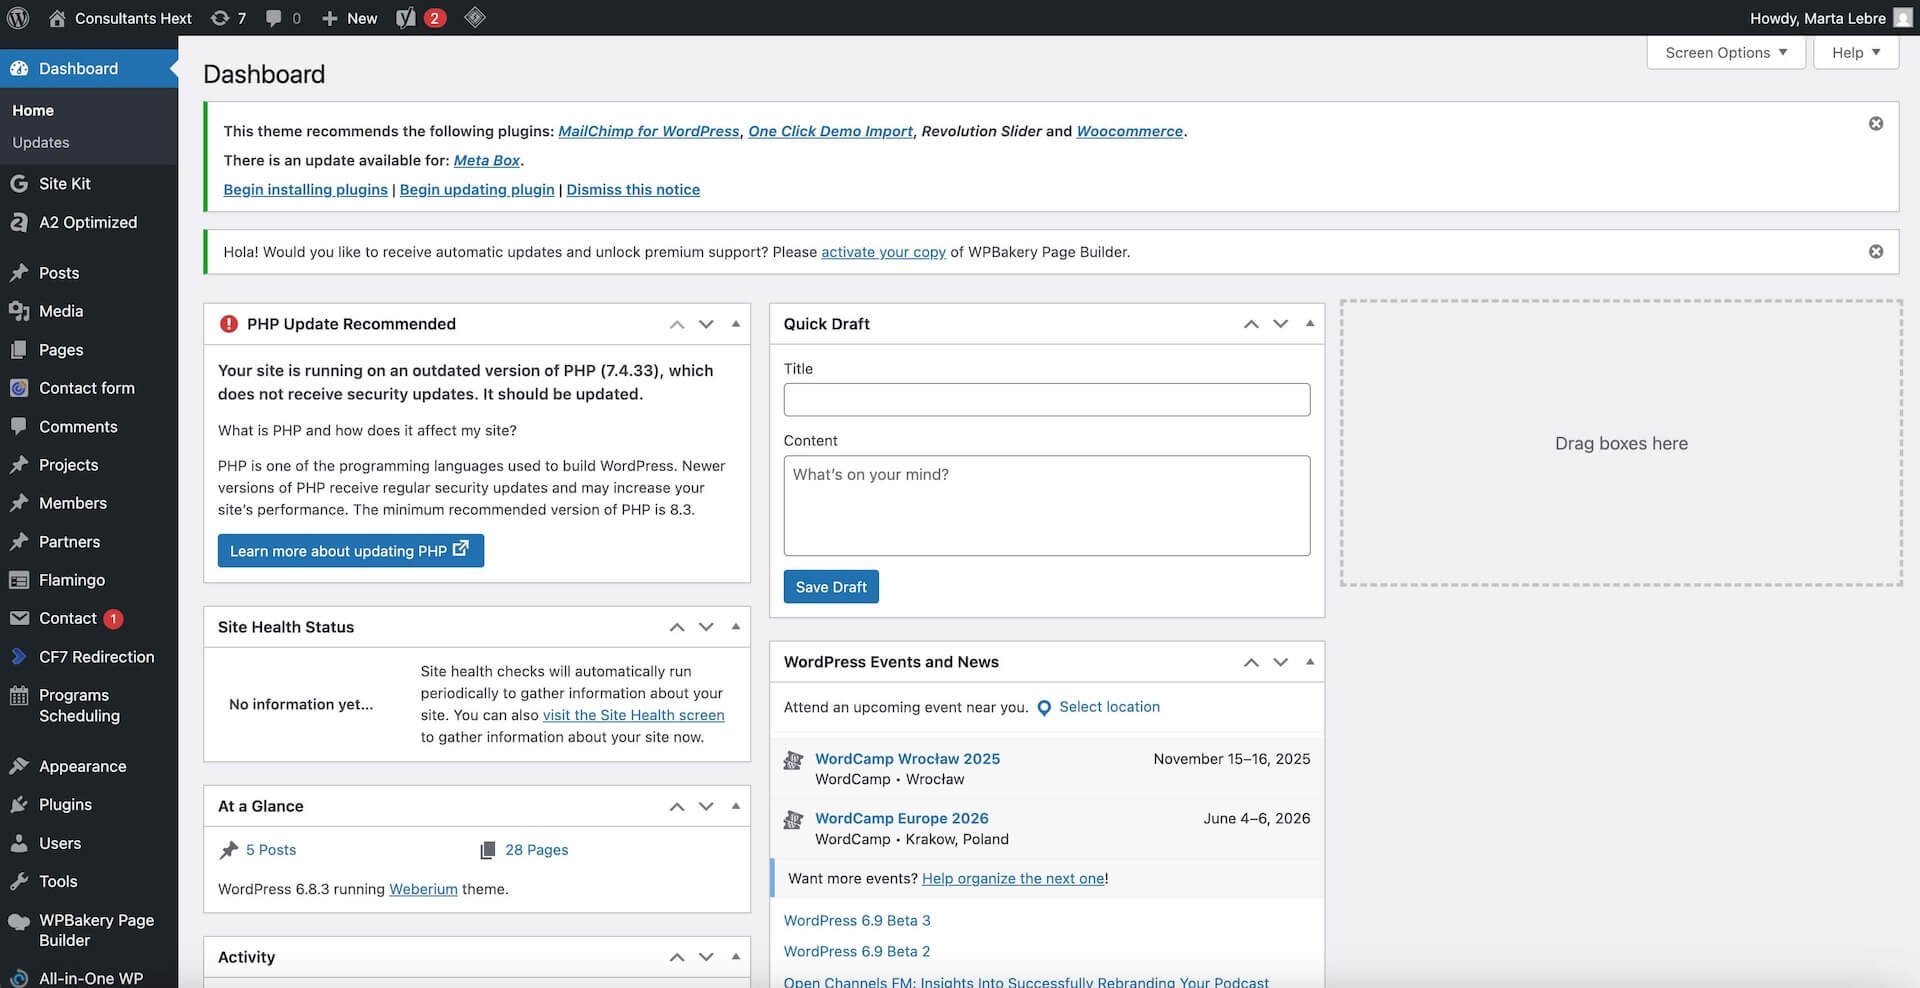Screen dimensions: 1920x988
Task: Open the Yoast SEO icon in admin bar
Action: click(405, 17)
